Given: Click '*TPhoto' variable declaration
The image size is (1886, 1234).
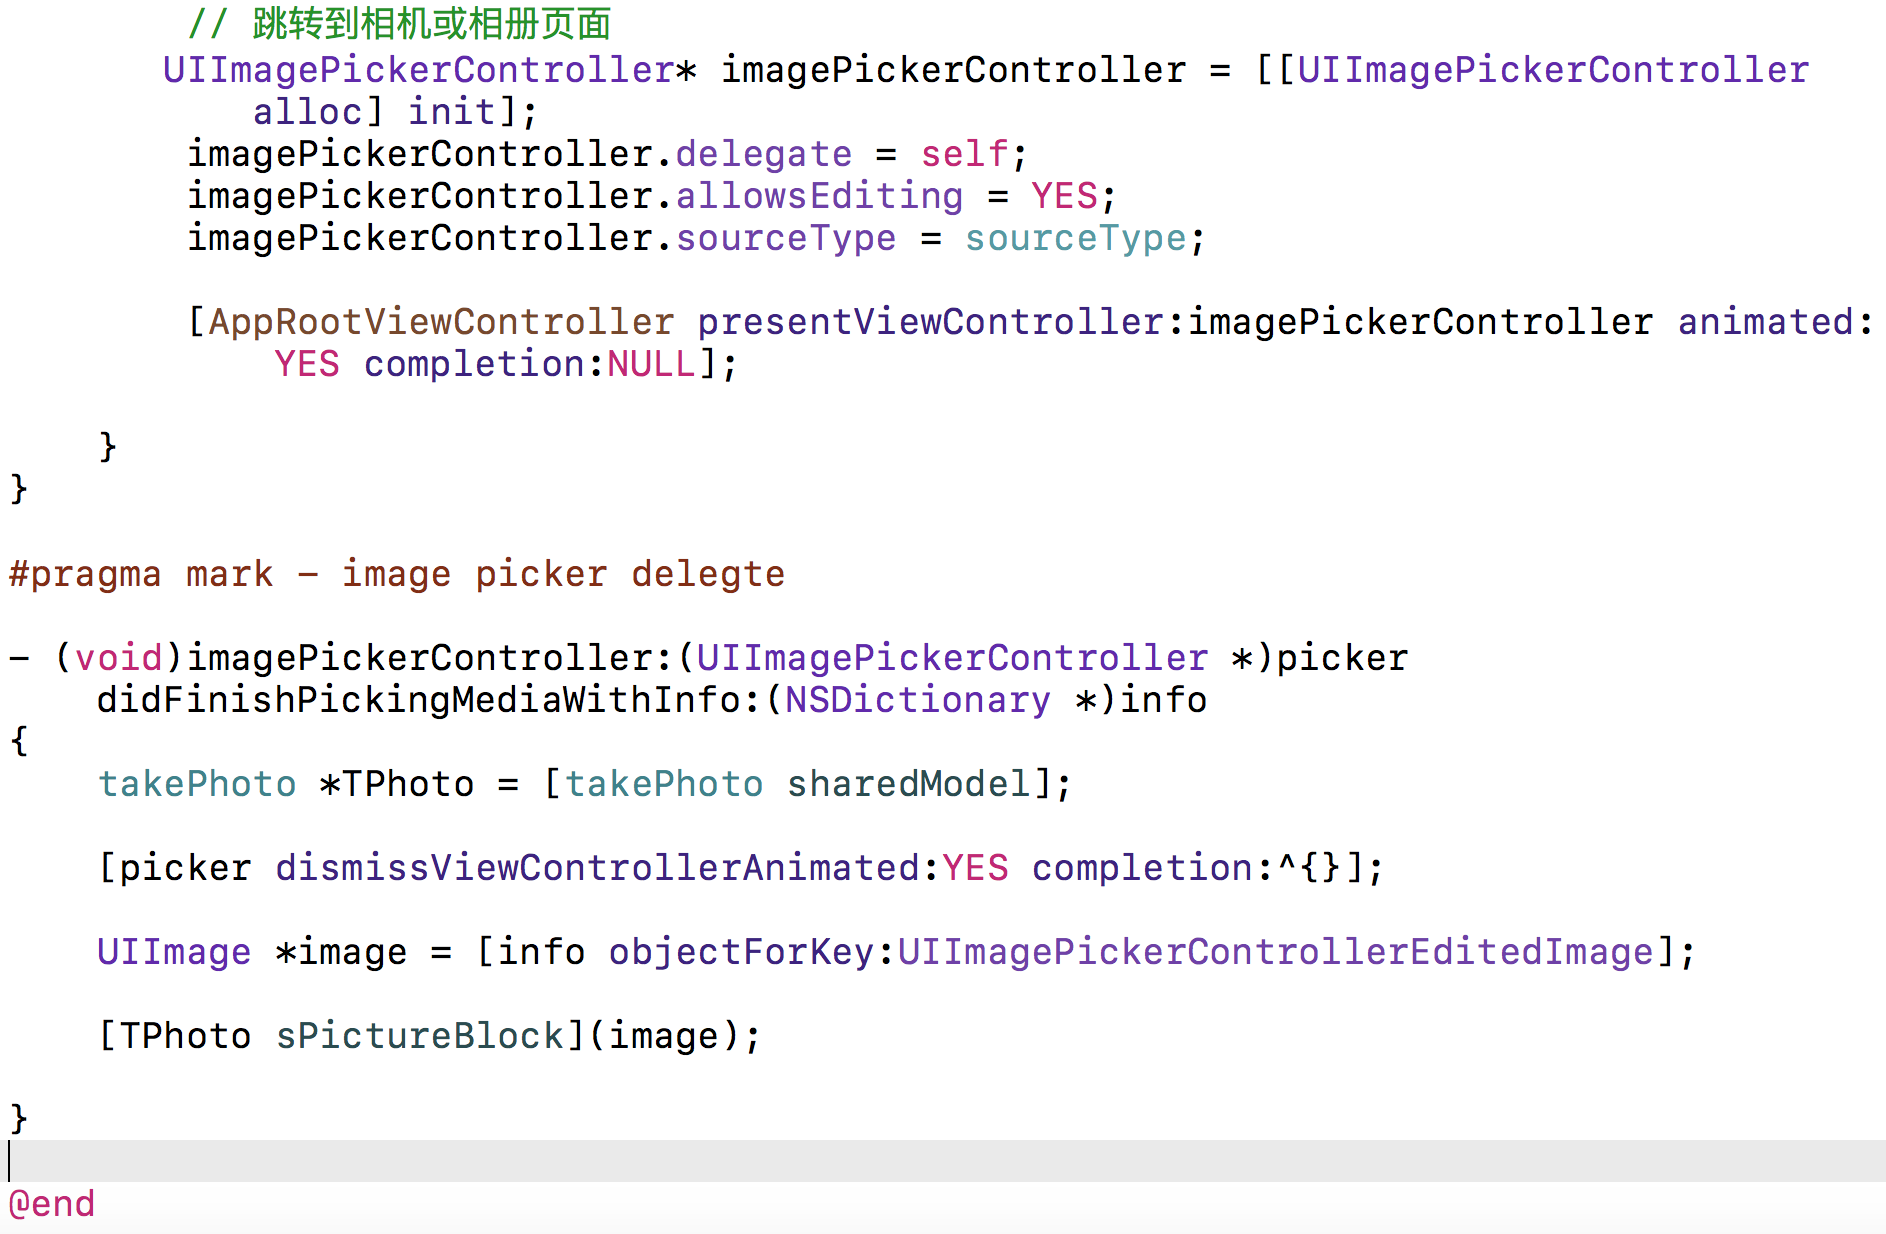Looking at the screenshot, I should pos(397,784).
